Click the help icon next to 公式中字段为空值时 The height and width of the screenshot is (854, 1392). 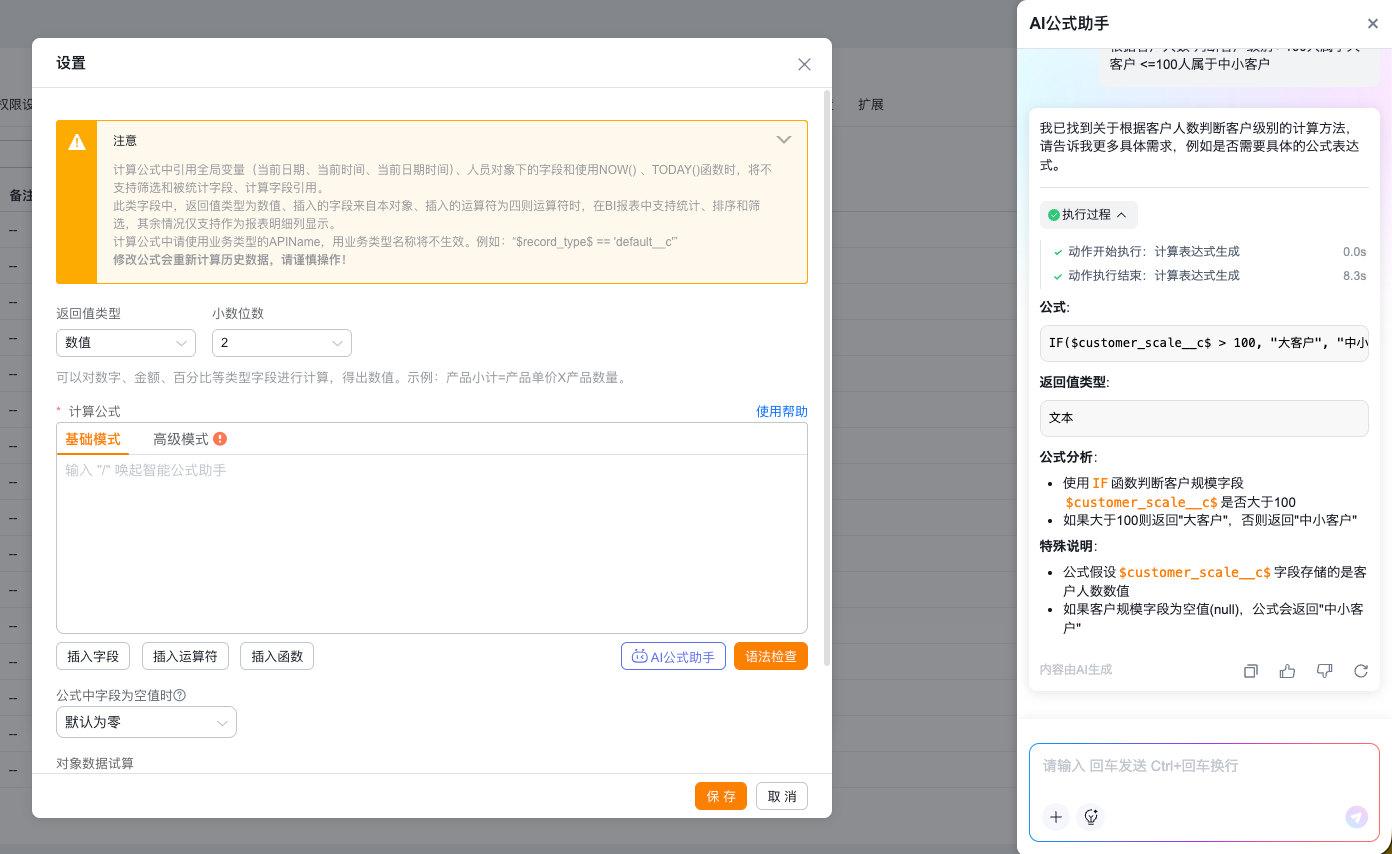click(181, 696)
